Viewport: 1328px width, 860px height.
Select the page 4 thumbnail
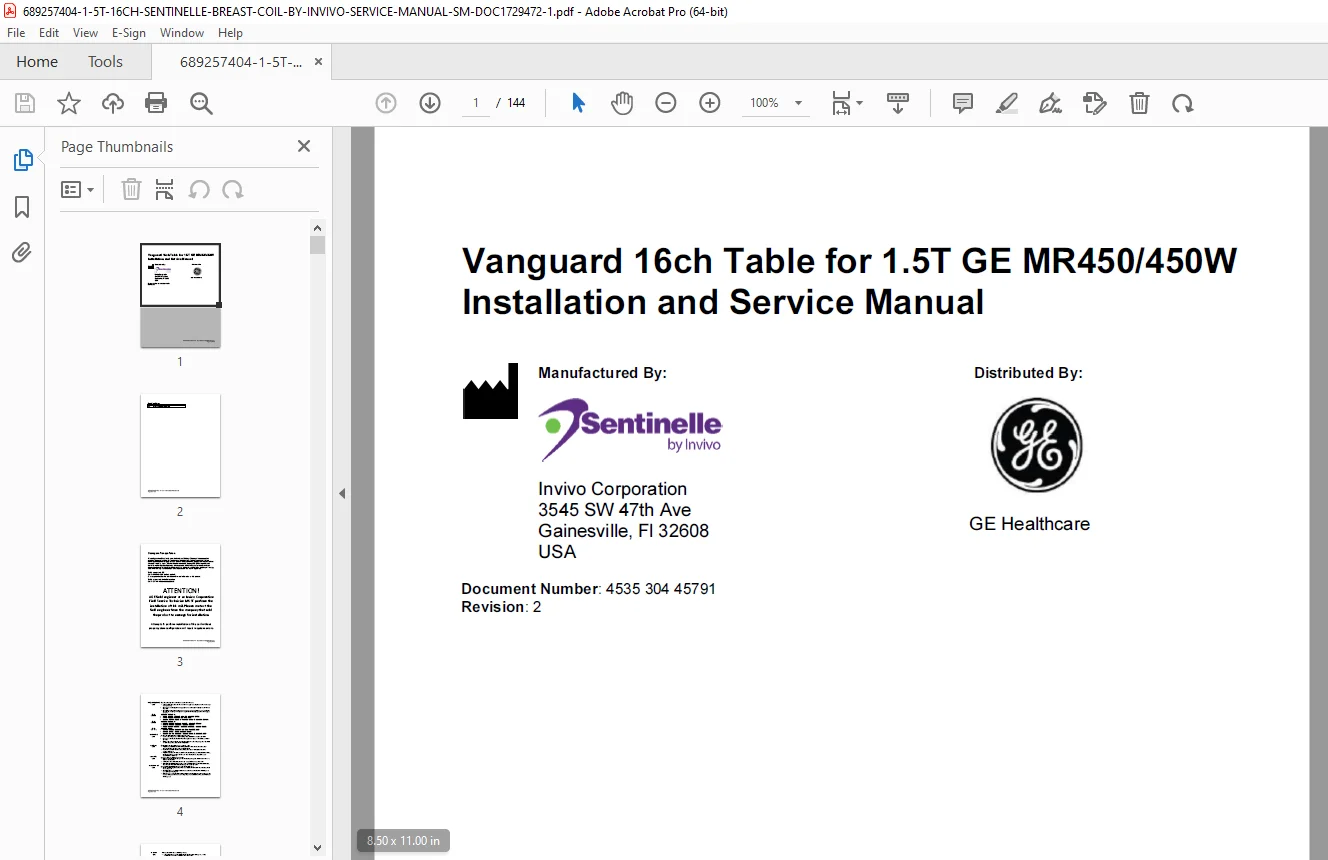180,745
